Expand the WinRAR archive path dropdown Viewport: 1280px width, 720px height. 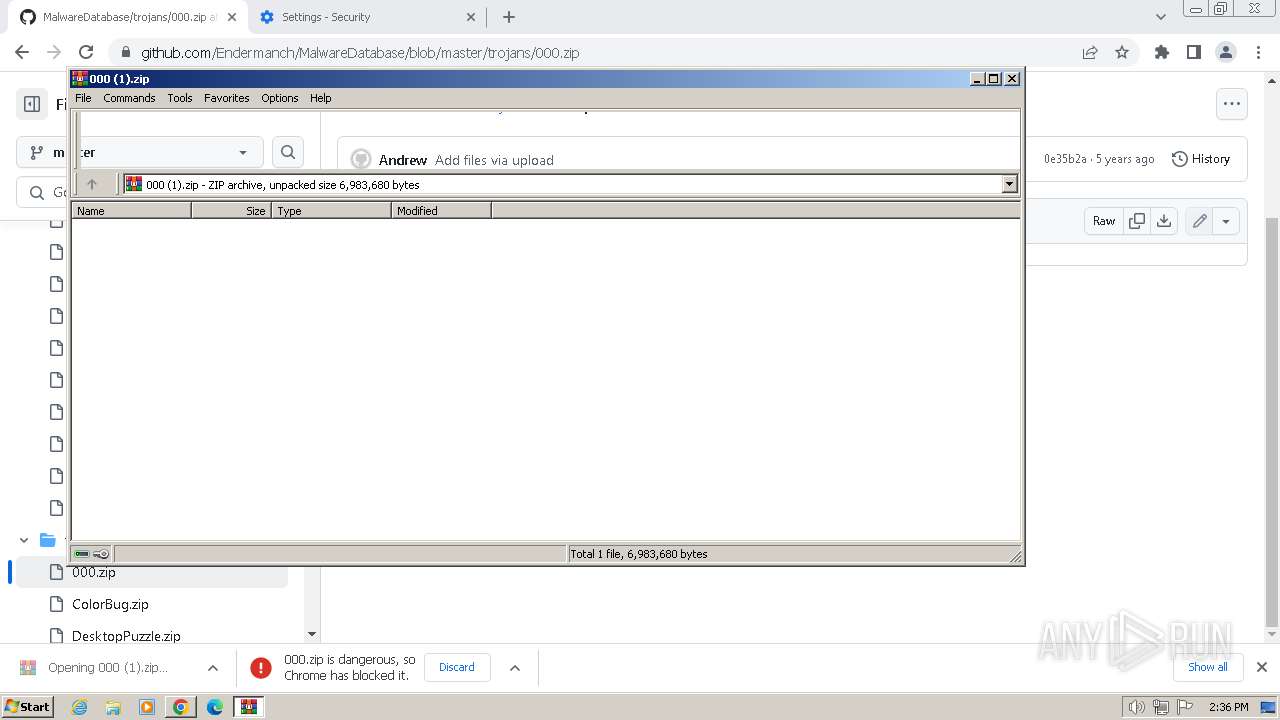pyautogui.click(x=1009, y=184)
